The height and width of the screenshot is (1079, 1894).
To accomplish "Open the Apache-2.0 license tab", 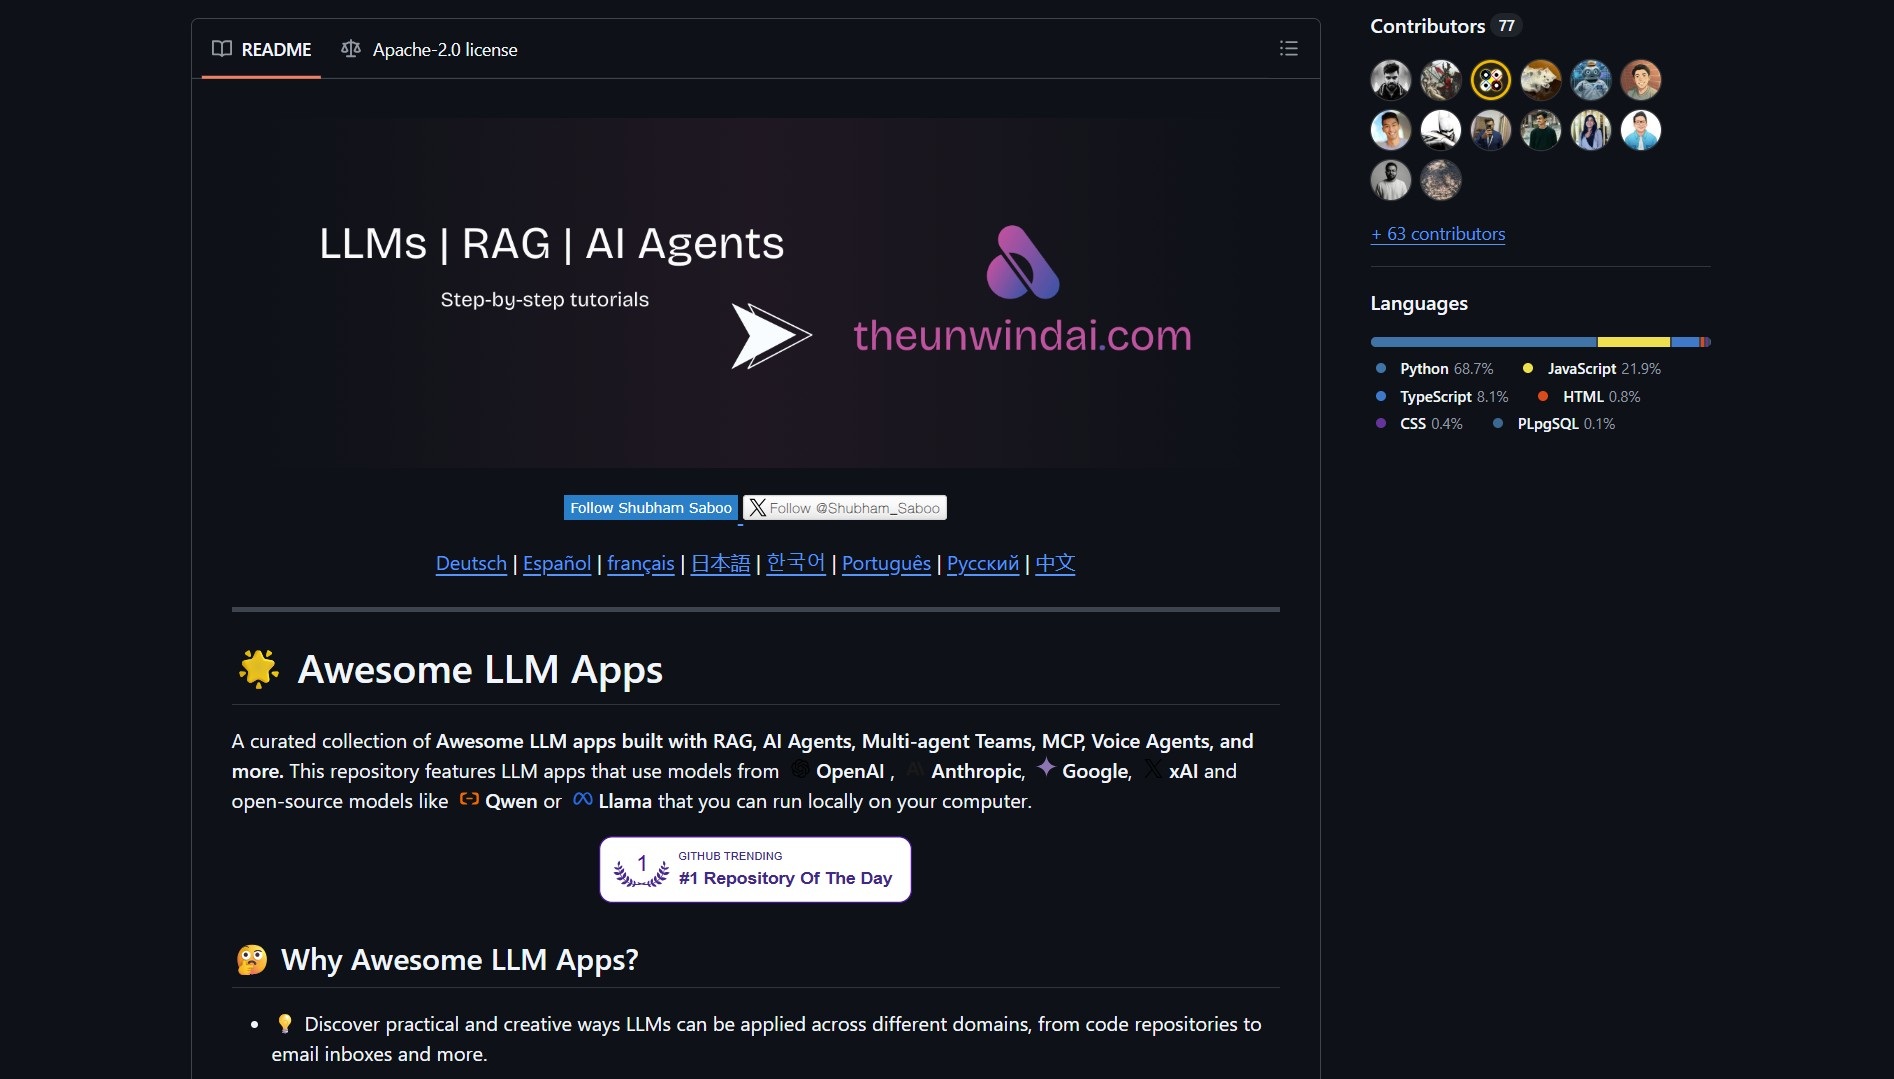I will coord(429,49).
